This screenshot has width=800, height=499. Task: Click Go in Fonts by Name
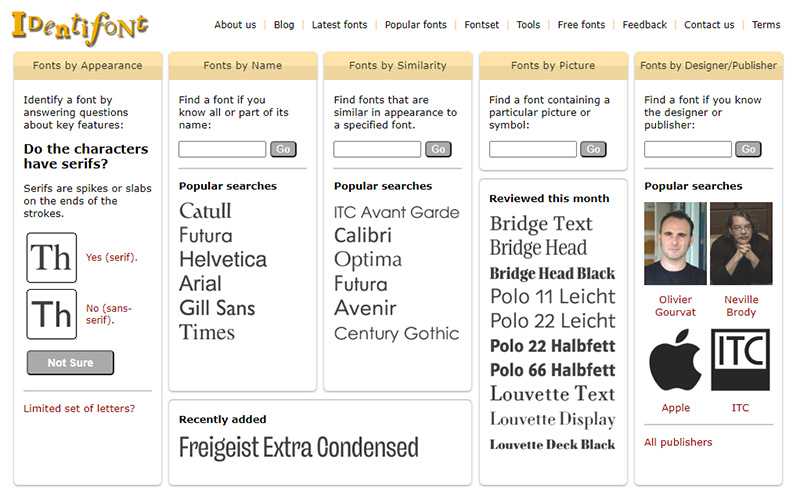point(283,149)
